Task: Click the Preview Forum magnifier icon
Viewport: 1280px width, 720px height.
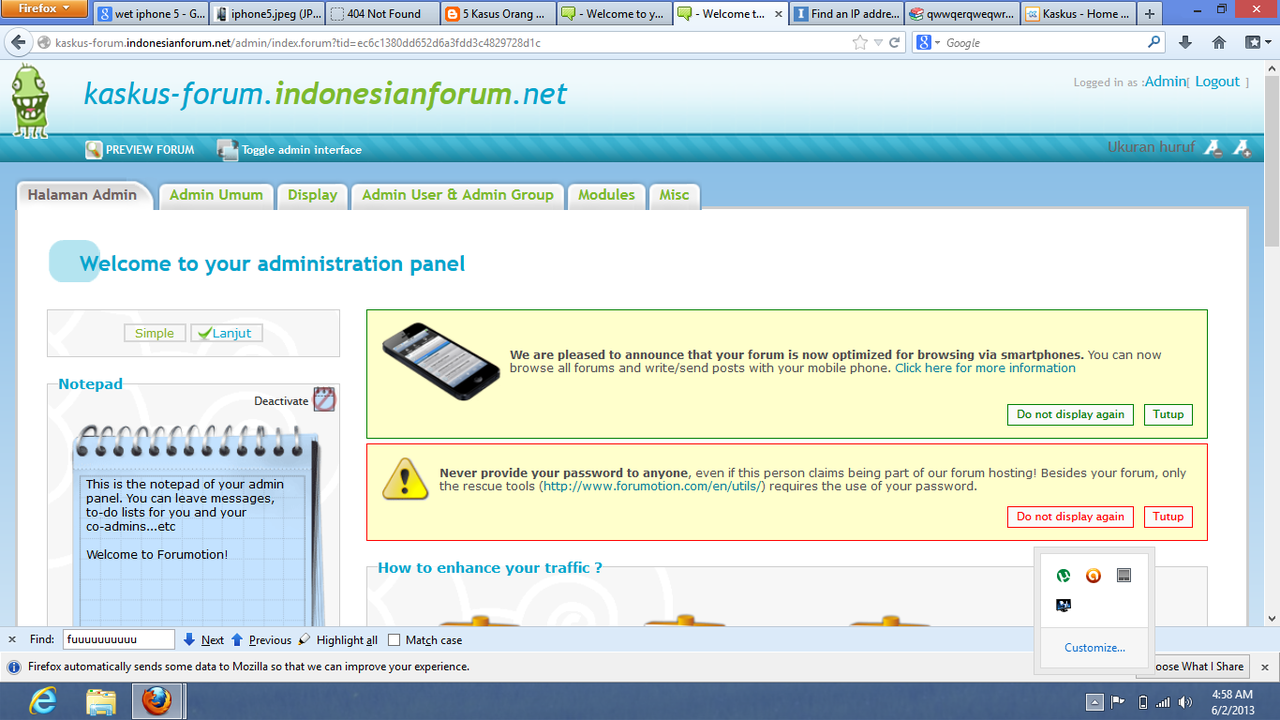Action: (94, 150)
